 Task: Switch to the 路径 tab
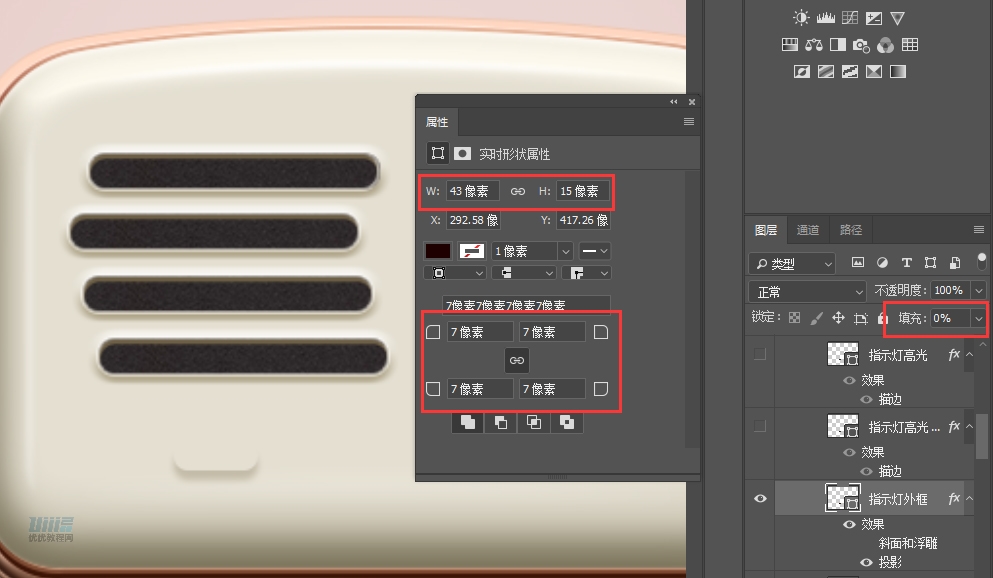[x=851, y=230]
